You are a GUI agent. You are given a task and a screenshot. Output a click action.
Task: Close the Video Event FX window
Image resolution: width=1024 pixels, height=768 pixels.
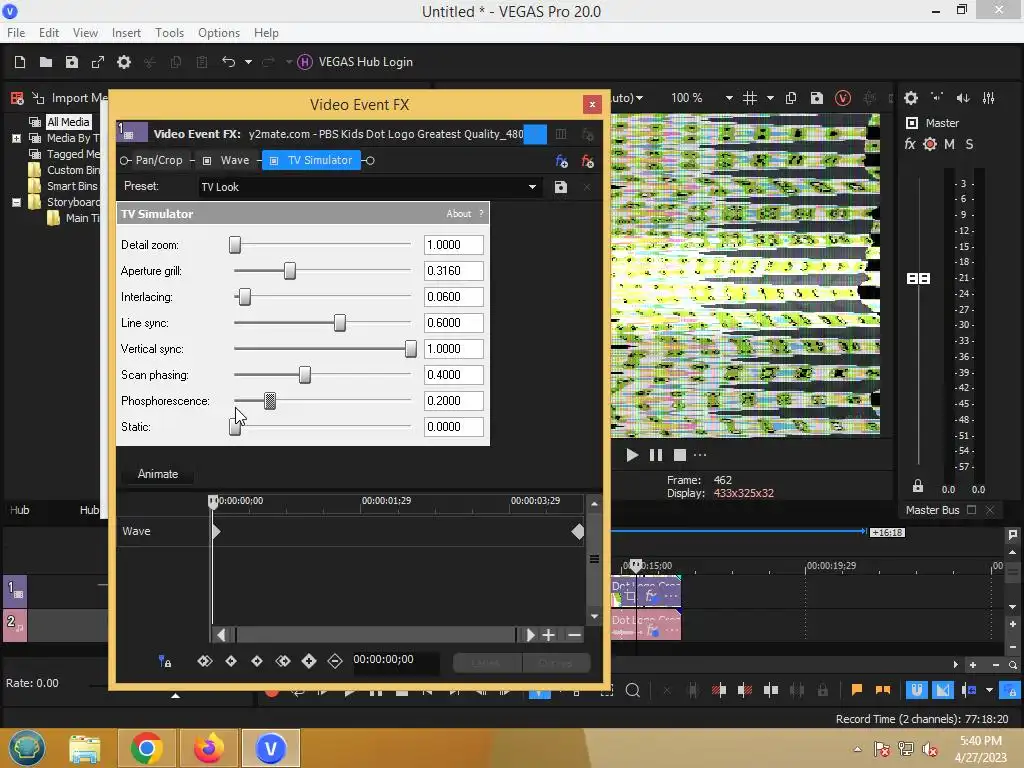pyautogui.click(x=592, y=104)
